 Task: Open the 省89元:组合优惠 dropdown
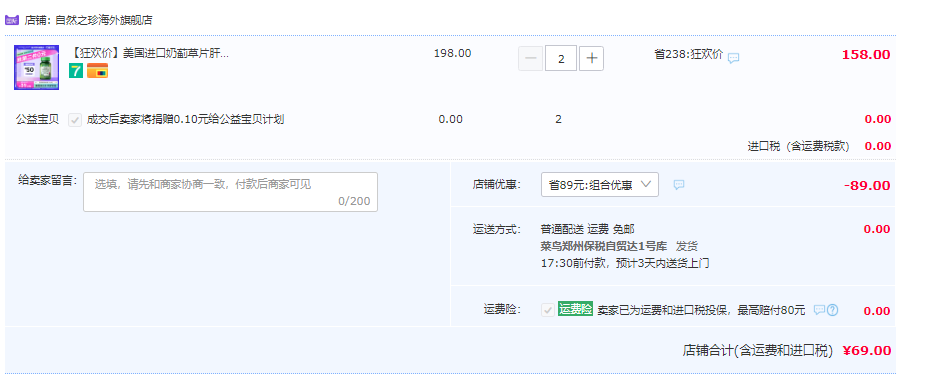pos(599,185)
